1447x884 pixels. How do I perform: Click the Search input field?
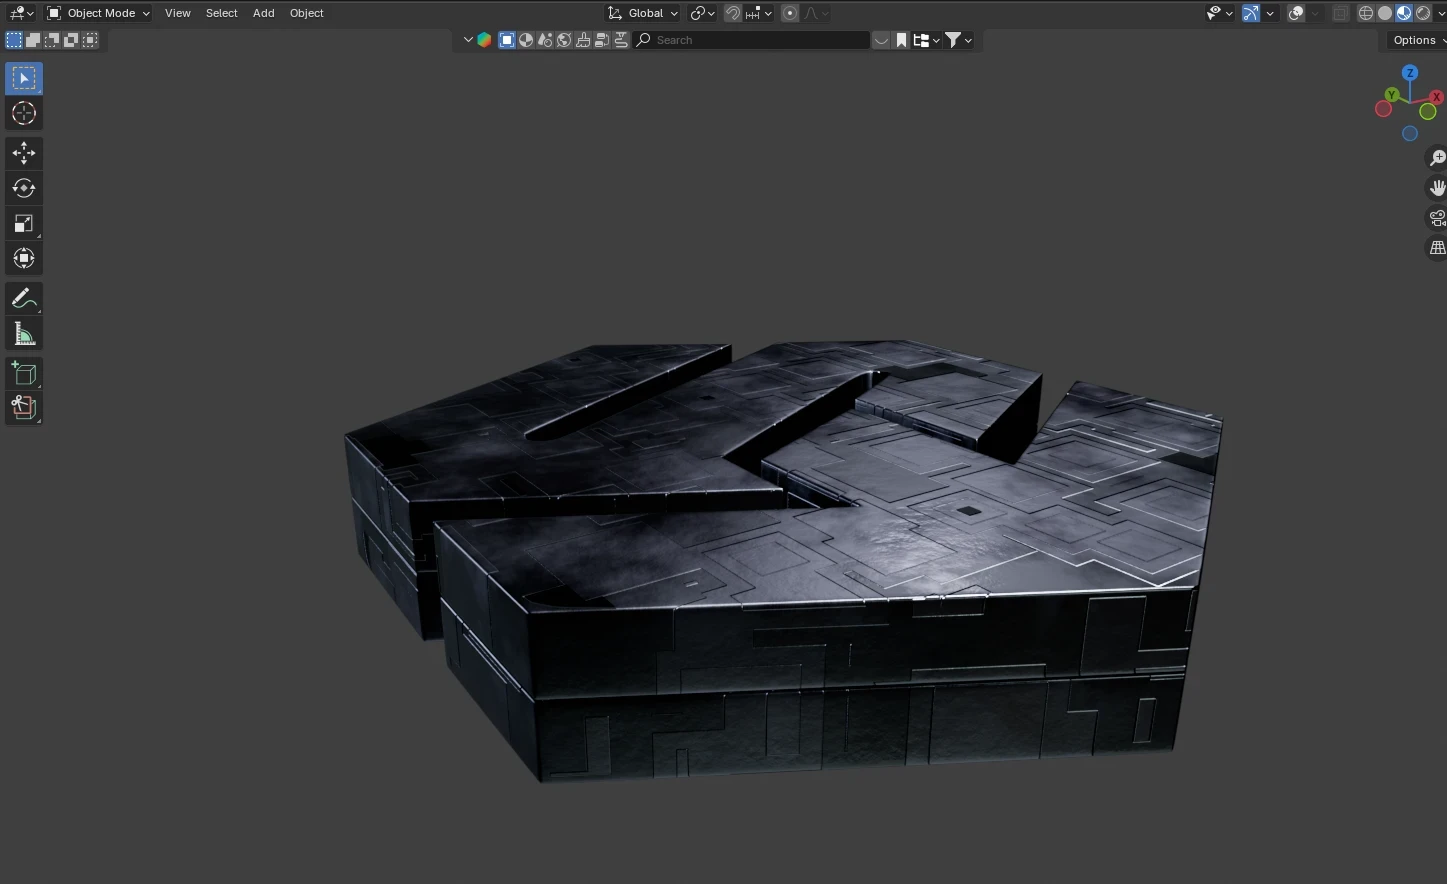[x=752, y=40]
